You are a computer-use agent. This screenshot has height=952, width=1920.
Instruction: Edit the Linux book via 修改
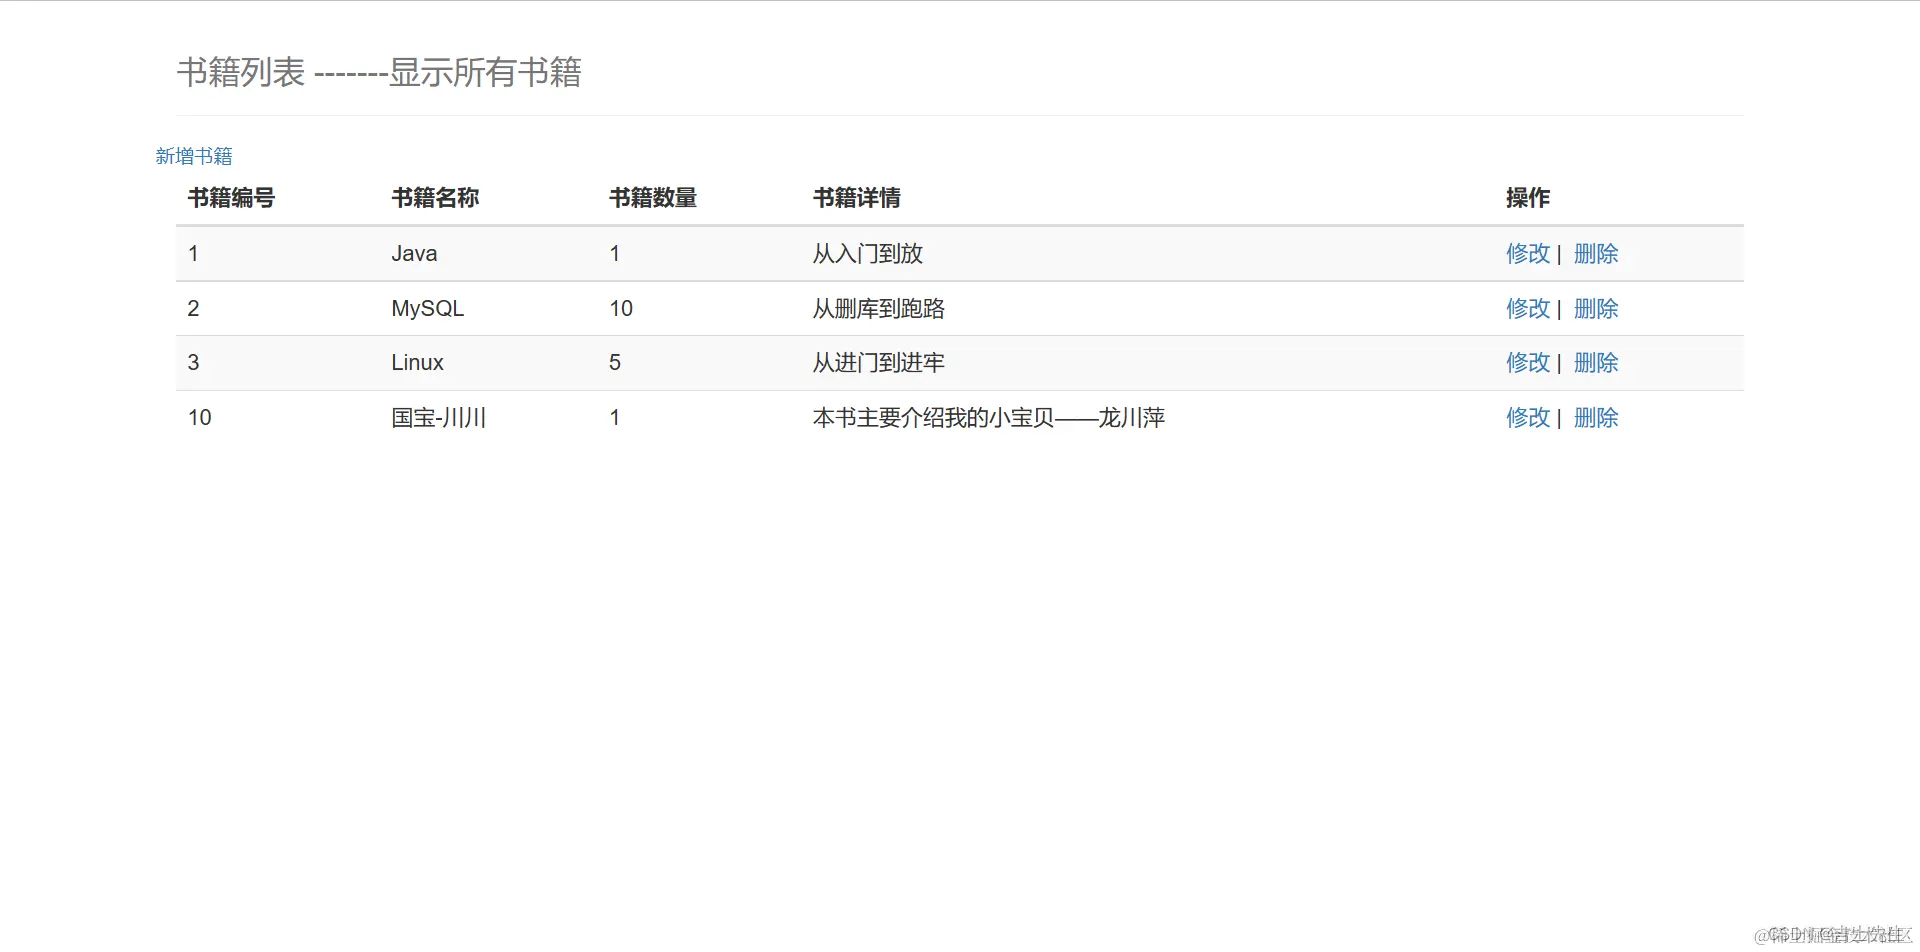[1528, 363]
